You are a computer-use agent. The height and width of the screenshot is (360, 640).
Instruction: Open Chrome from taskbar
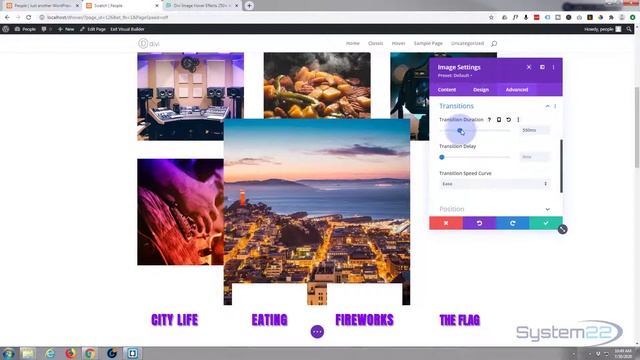point(90,353)
